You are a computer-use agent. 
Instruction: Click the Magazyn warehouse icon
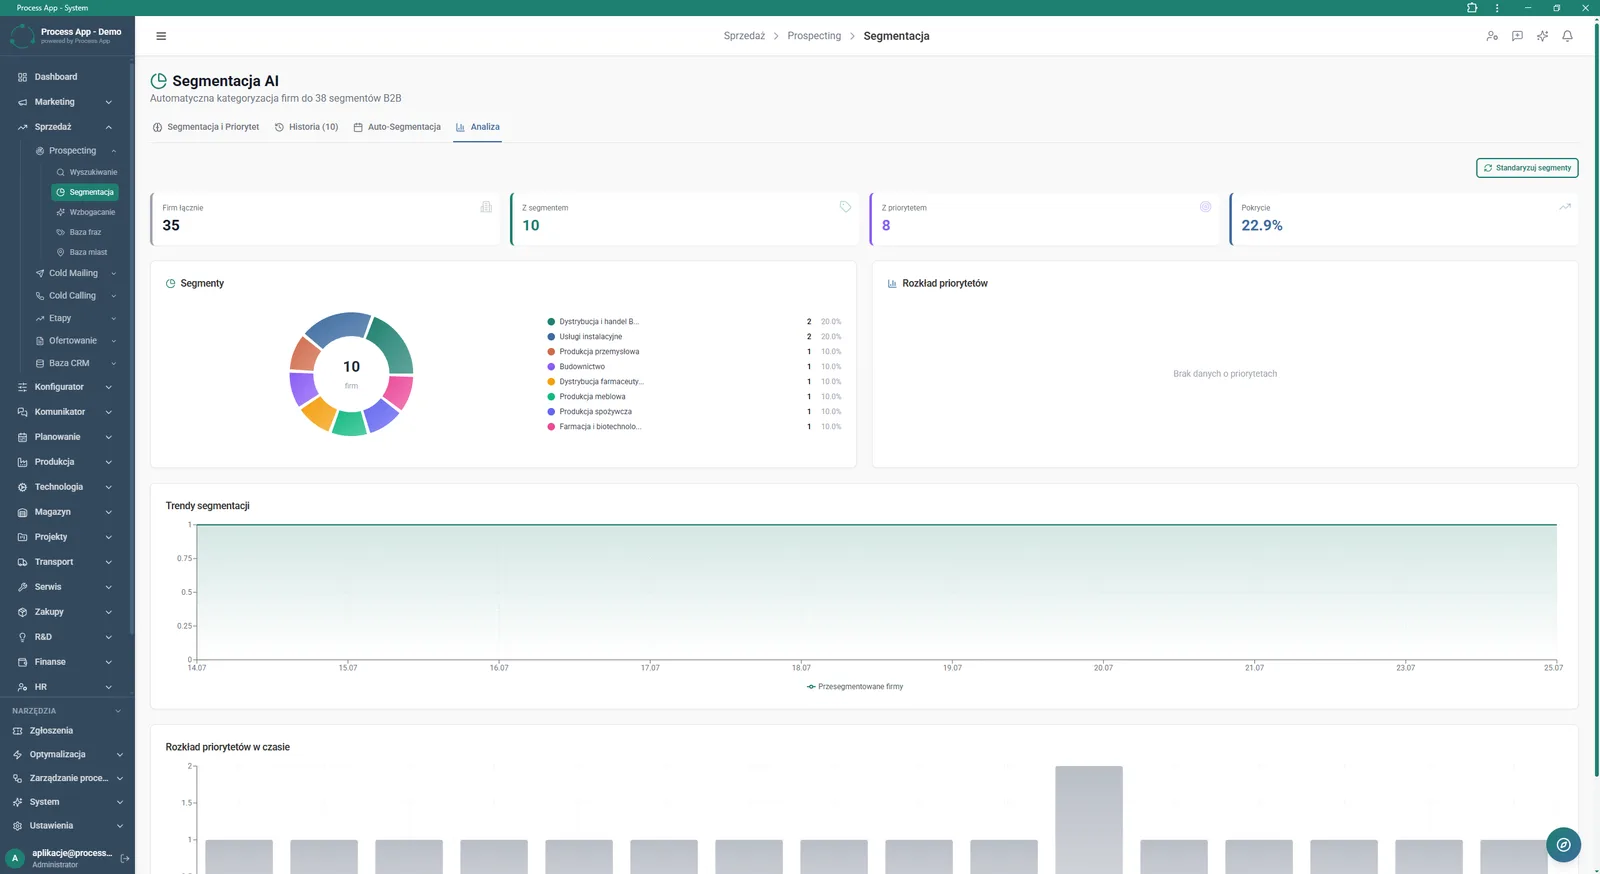[22, 512]
